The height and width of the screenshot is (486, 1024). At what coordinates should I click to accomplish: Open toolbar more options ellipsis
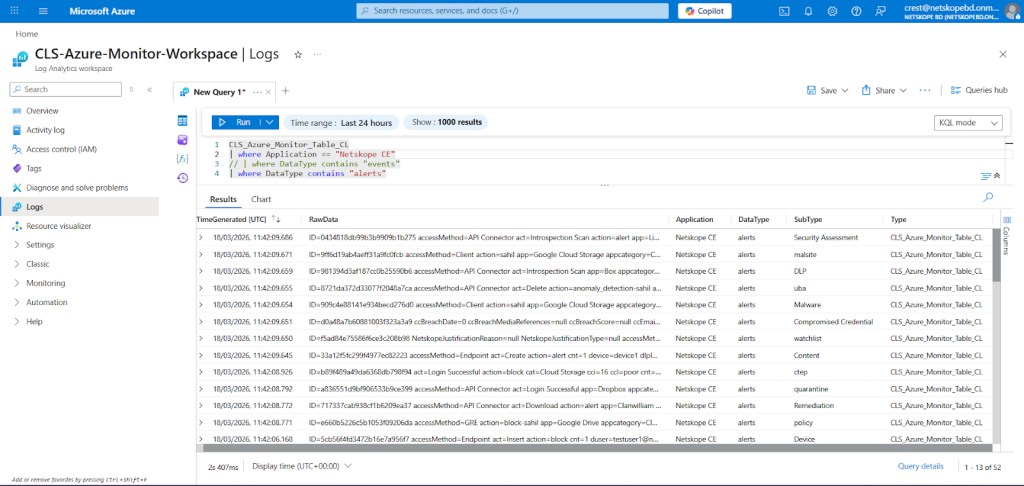[x=925, y=90]
